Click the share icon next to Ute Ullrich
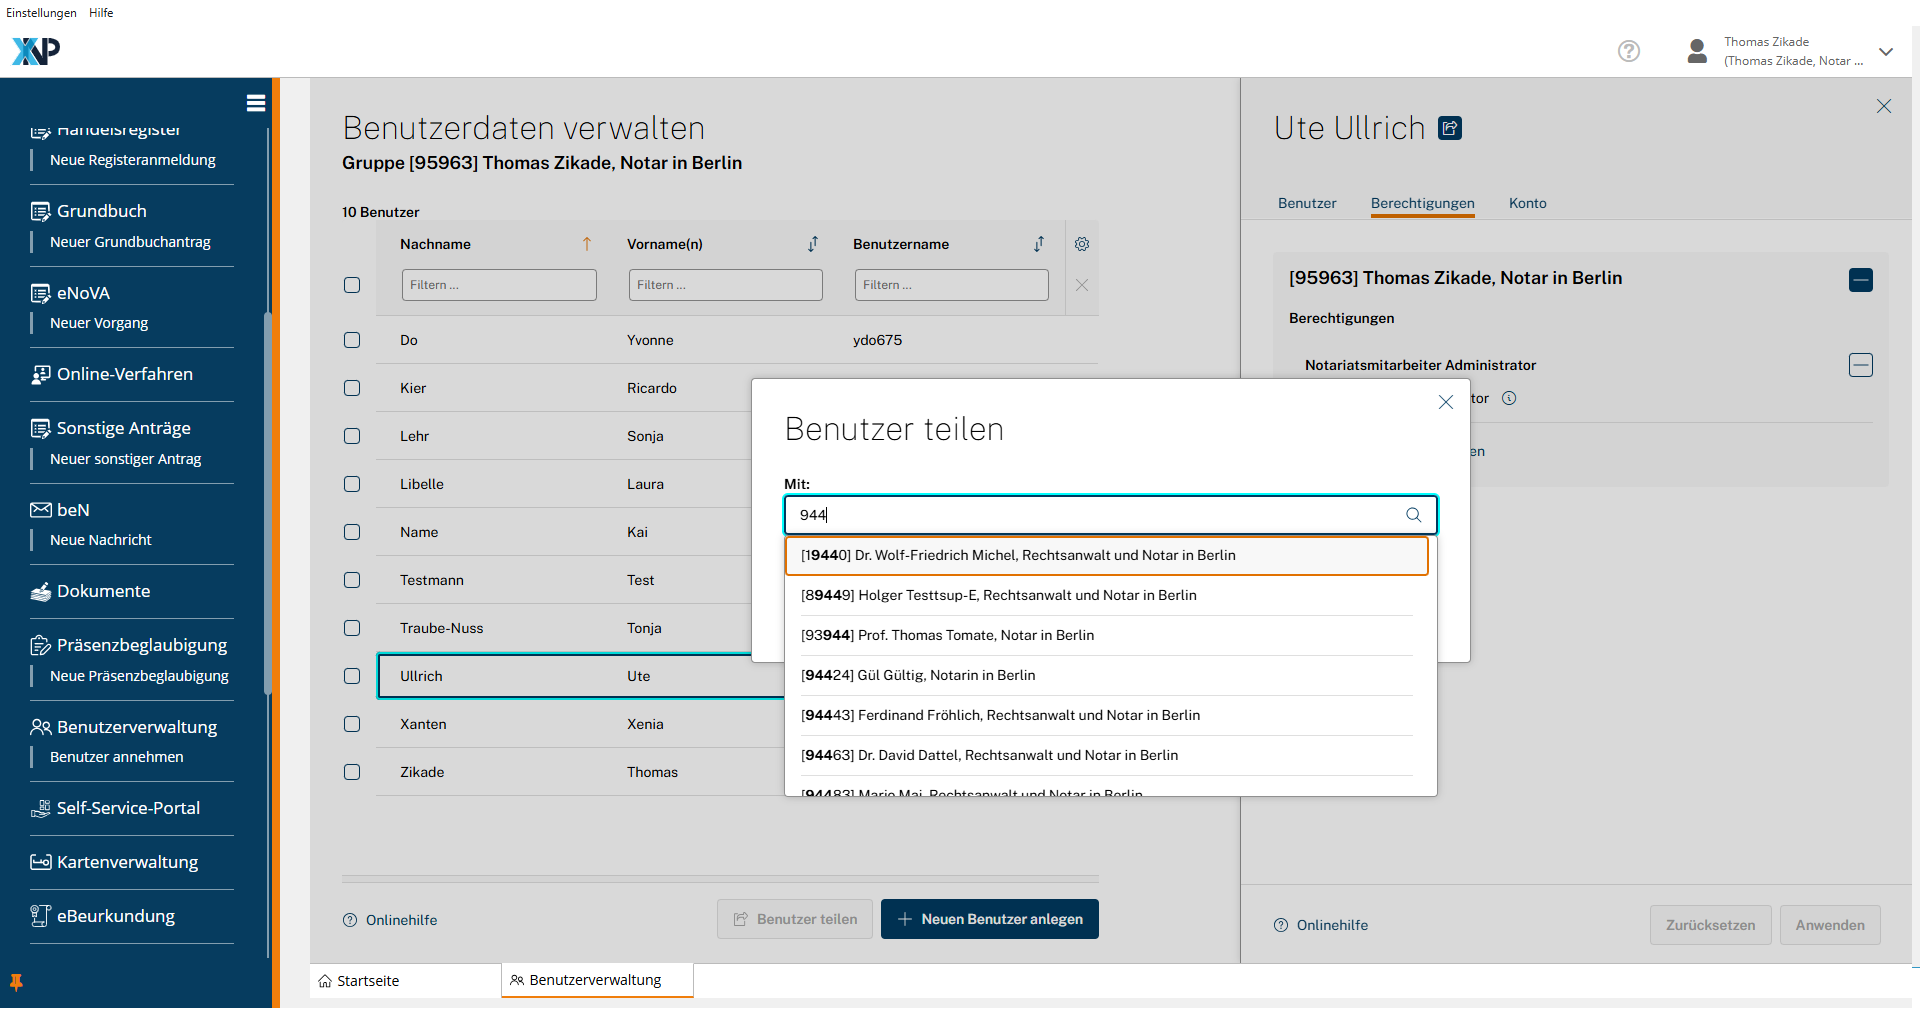 tap(1450, 128)
